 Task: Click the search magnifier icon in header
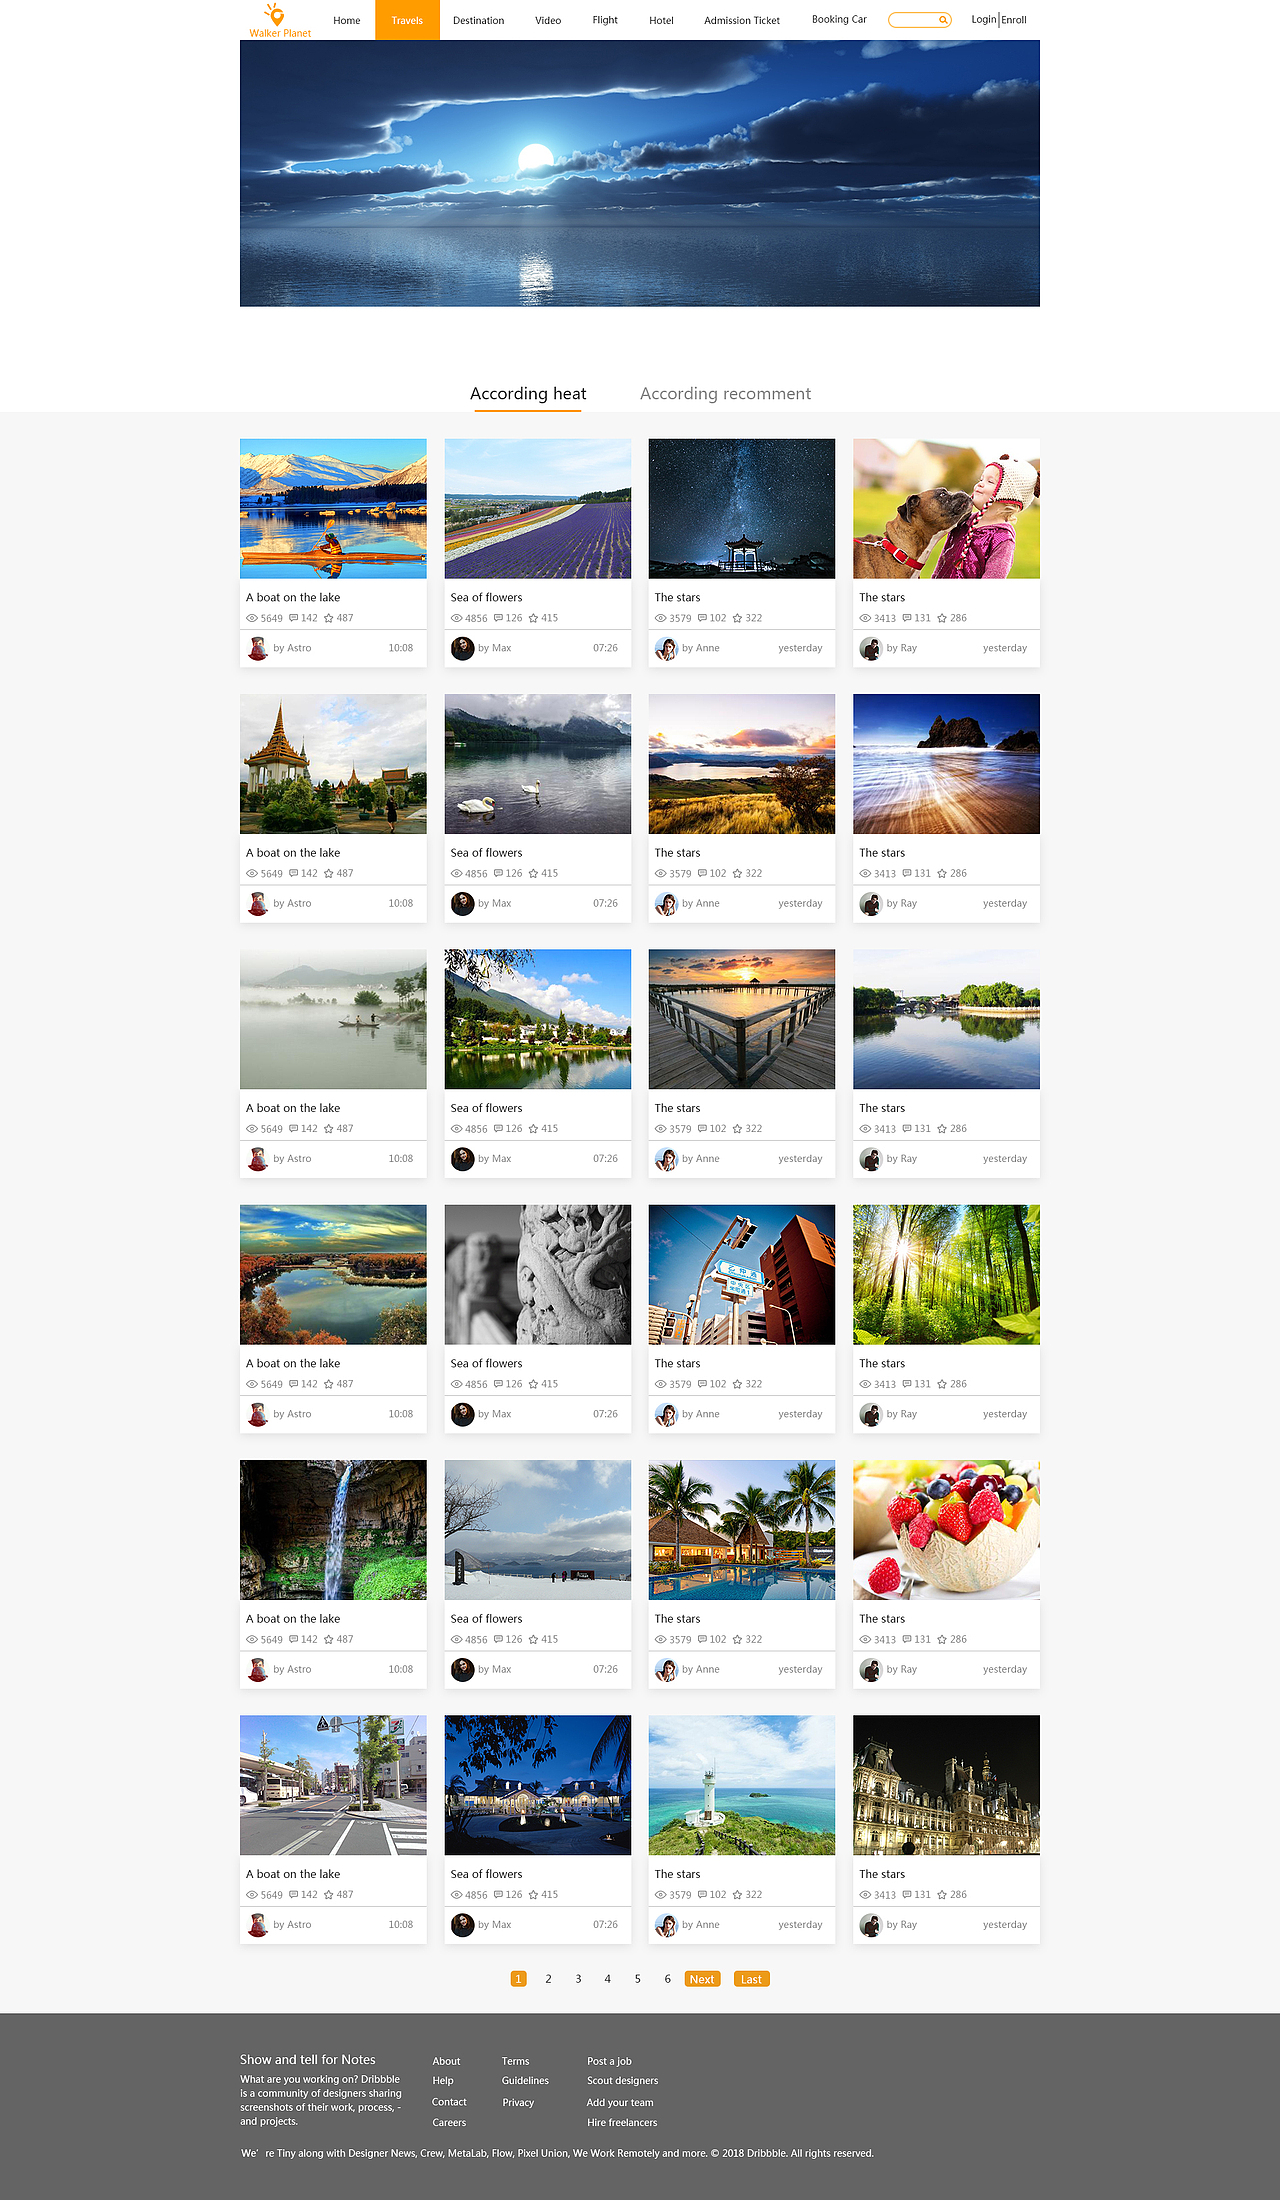[x=943, y=20]
